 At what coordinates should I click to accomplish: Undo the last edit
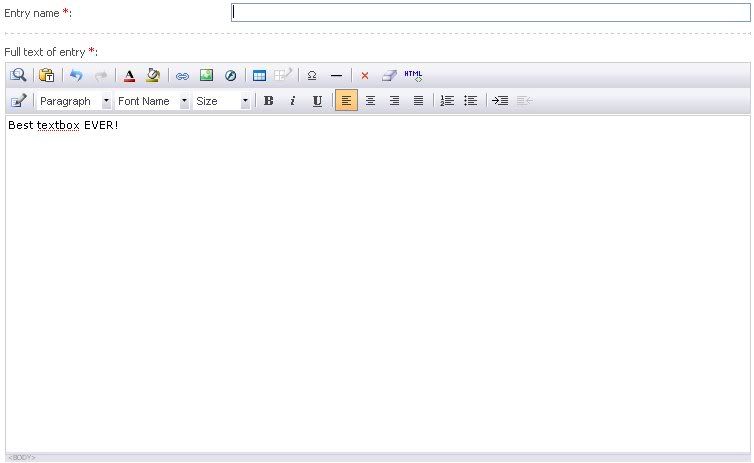(x=76, y=75)
